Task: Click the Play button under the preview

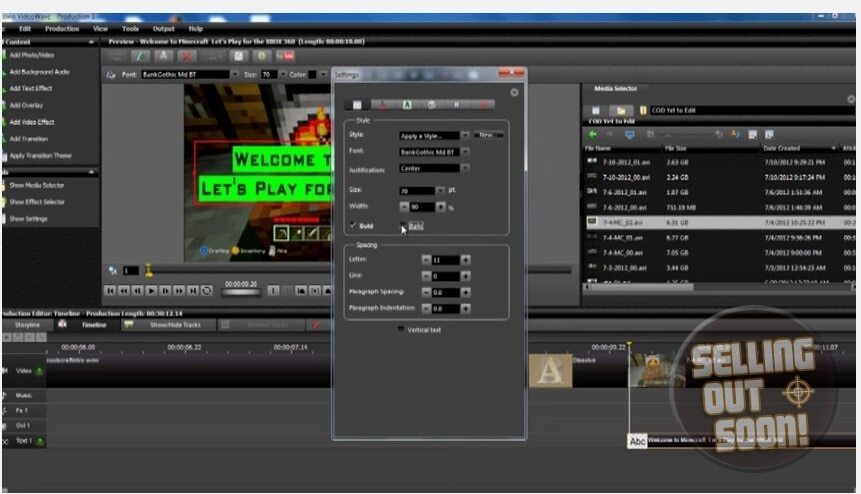Action: pos(152,290)
